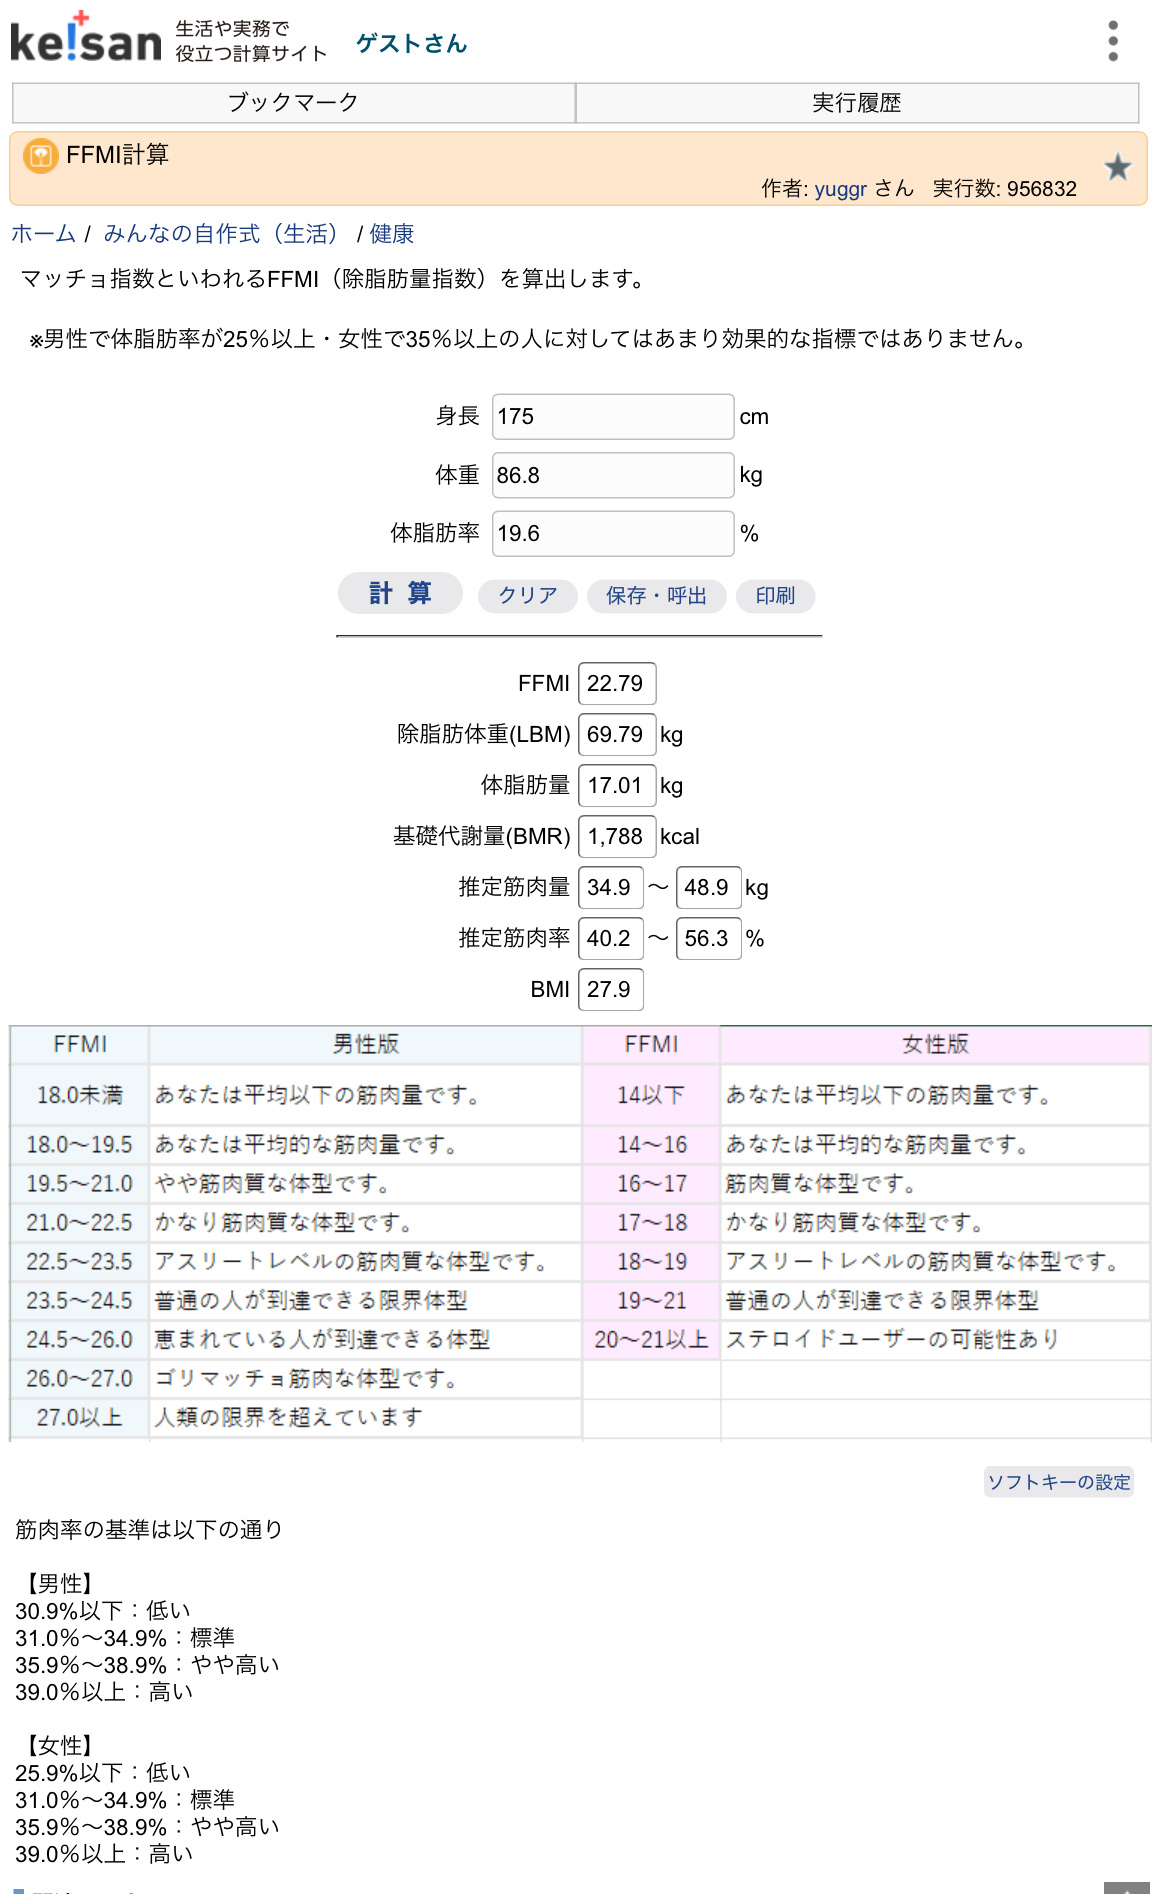Click the orange FFMI calculator icon
Screen dimensions: 1170x1894
40,156
